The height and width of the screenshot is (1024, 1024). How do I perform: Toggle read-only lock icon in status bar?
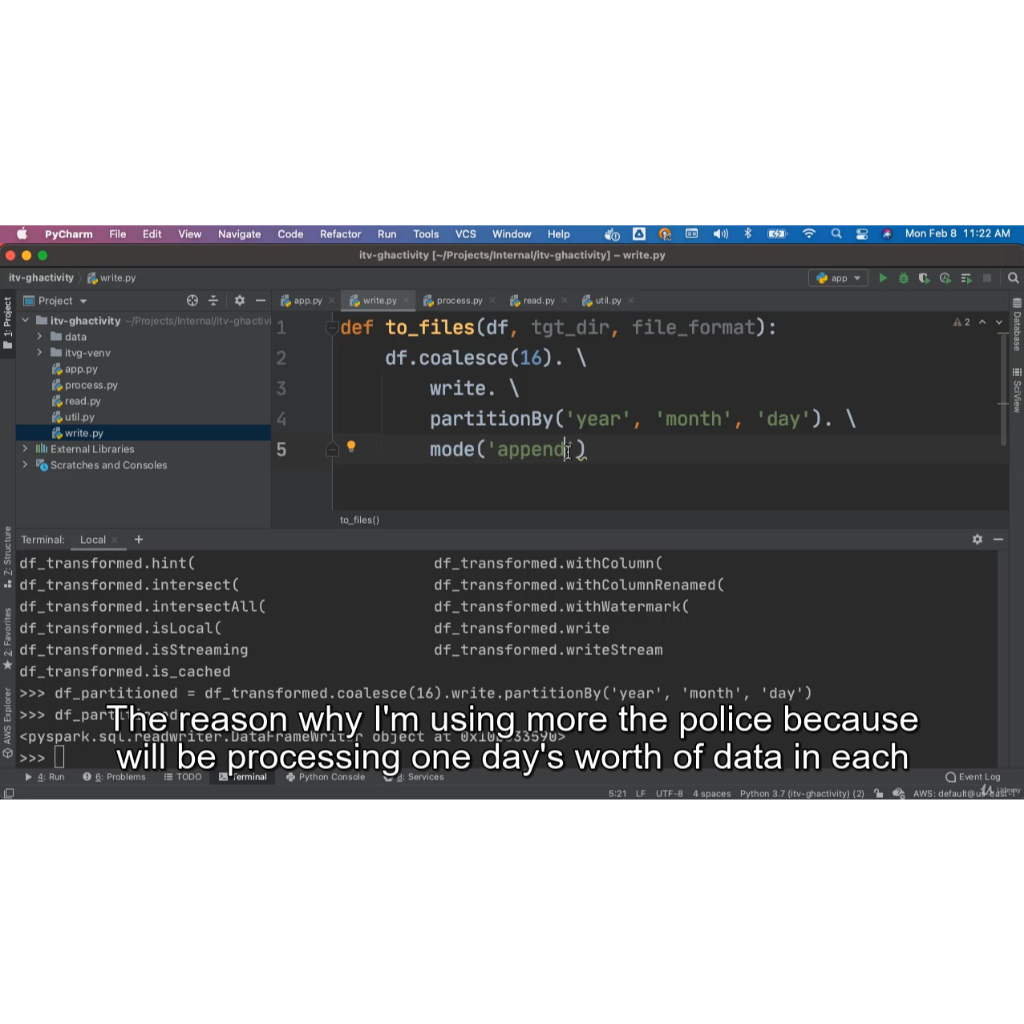(x=878, y=793)
